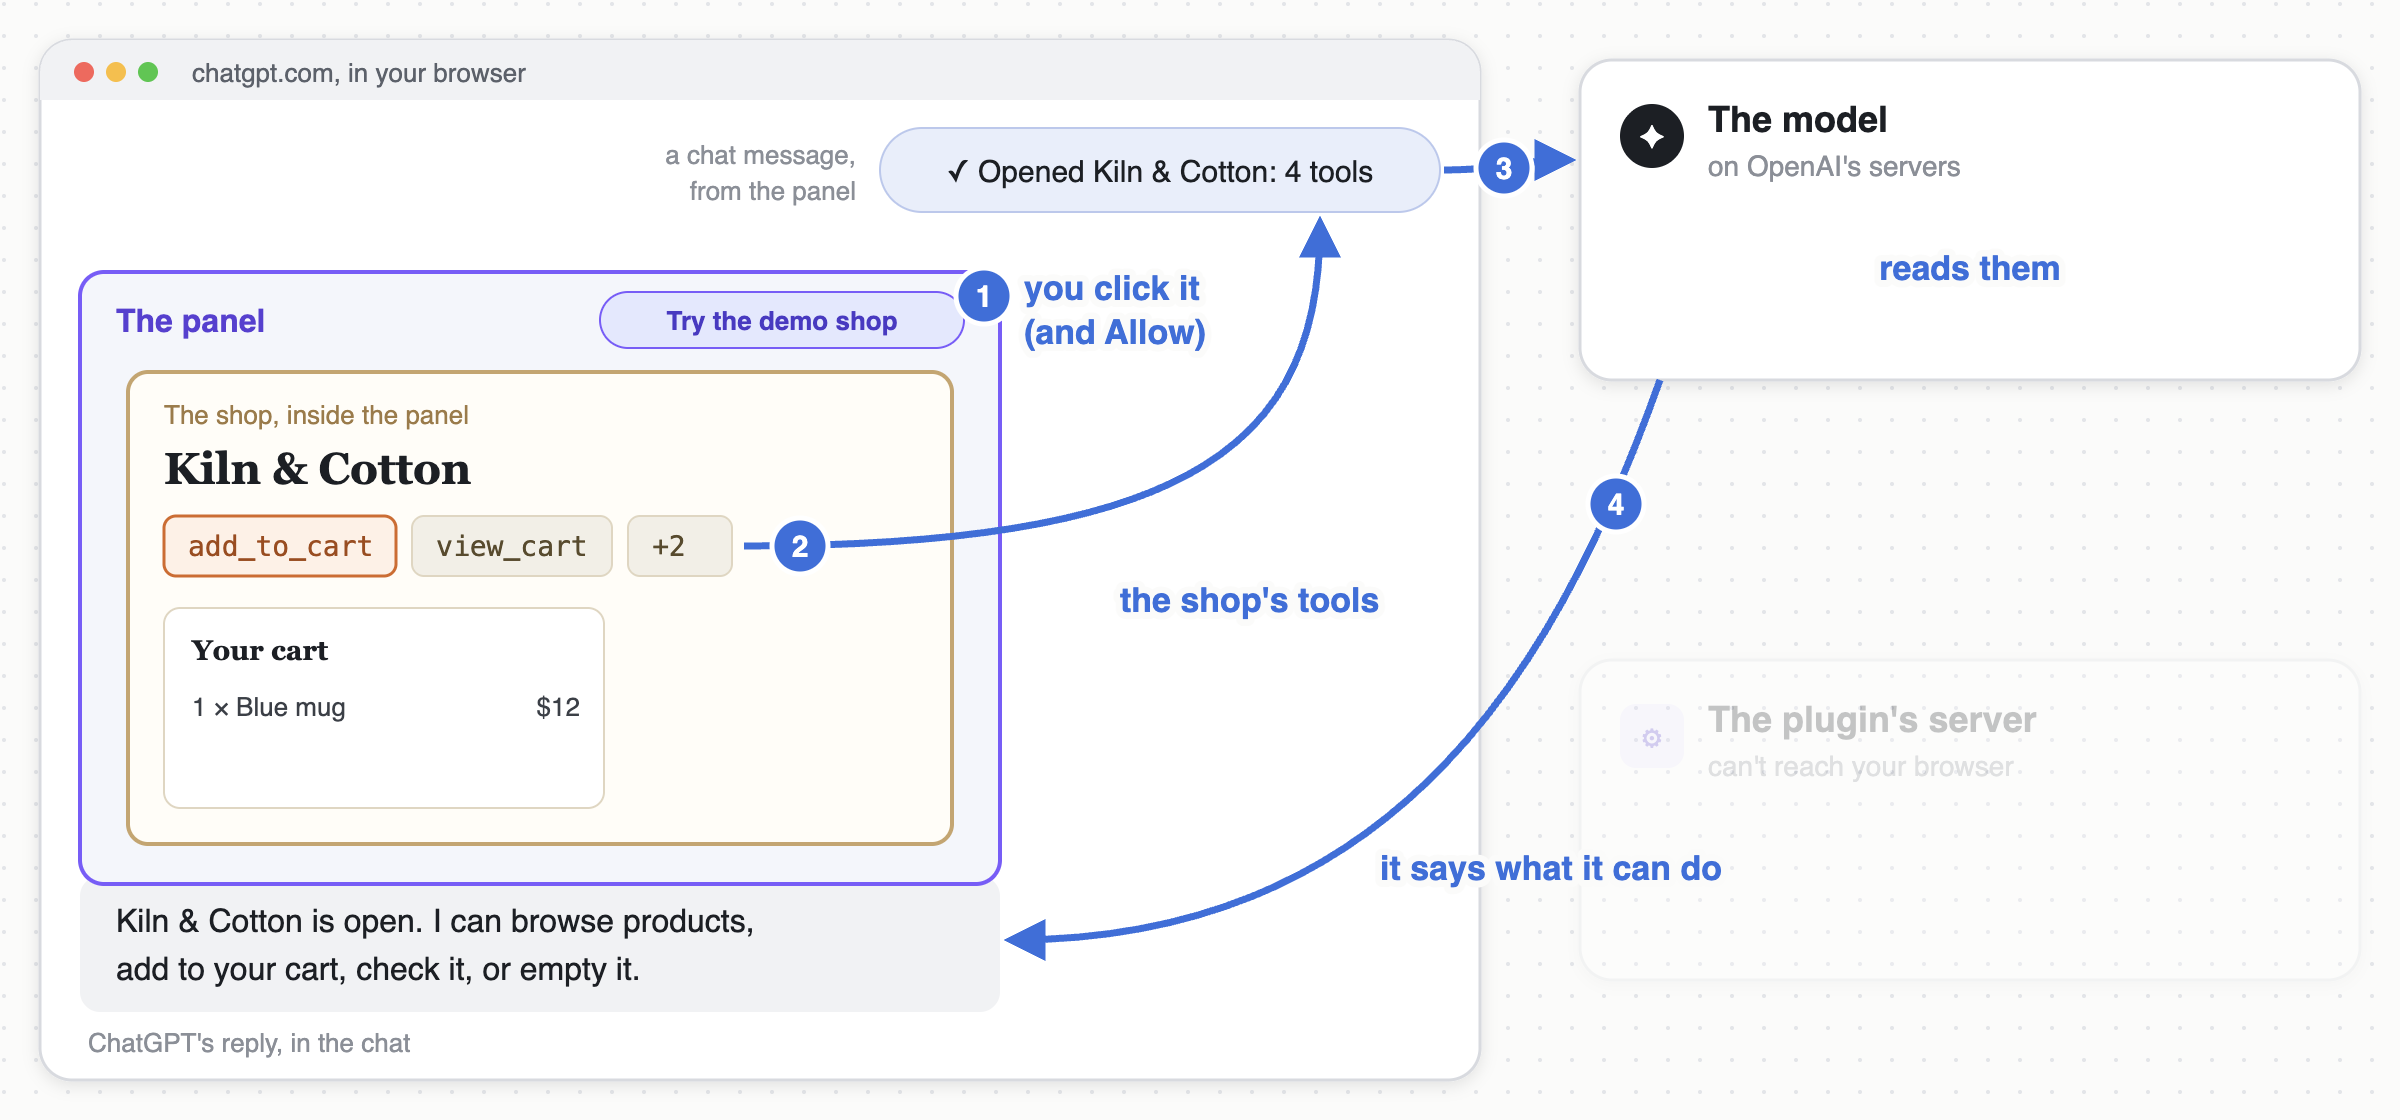Click 'ChatGPT's reply, in the chat' caption

[x=249, y=1043]
